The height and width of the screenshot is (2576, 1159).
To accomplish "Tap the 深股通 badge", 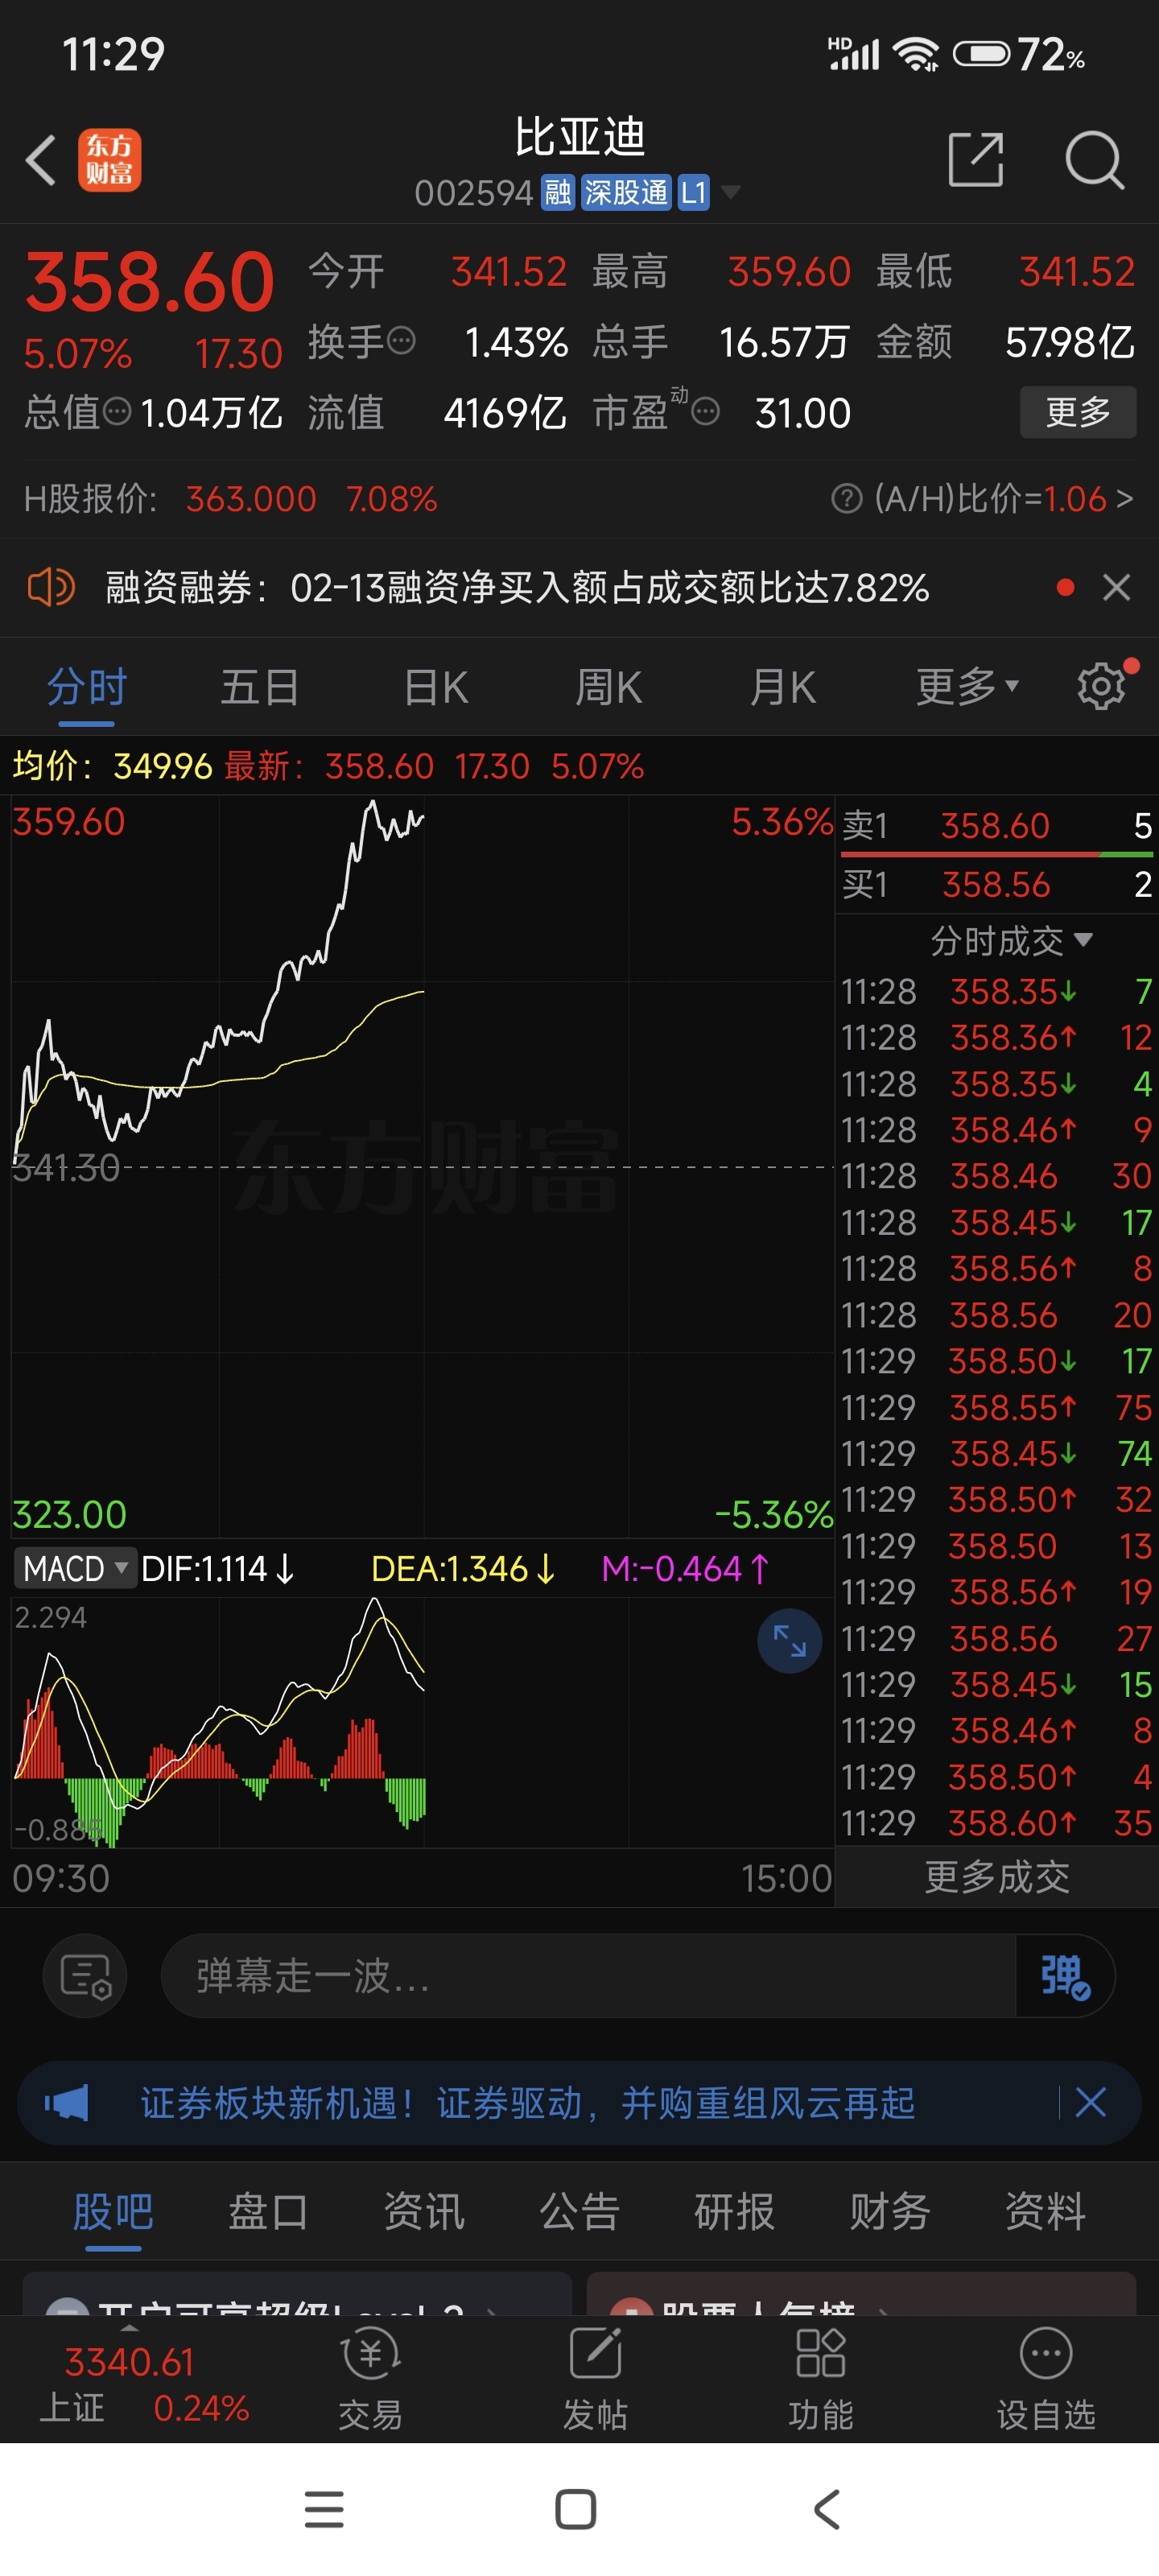I will coord(626,192).
